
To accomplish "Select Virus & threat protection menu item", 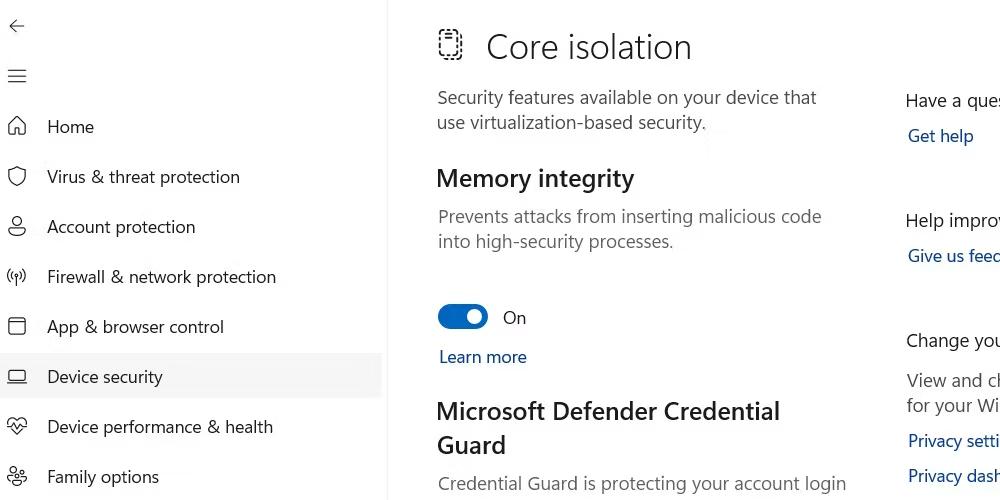I will pos(143,177).
